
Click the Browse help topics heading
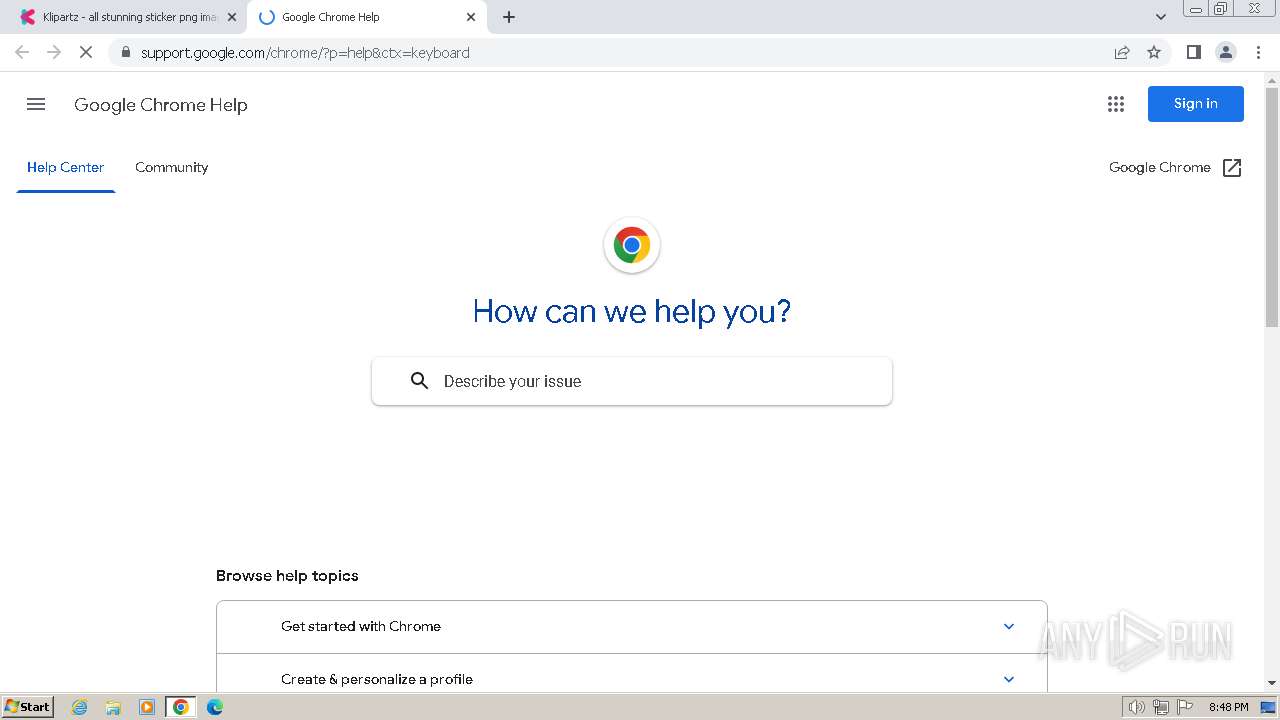(x=287, y=576)
